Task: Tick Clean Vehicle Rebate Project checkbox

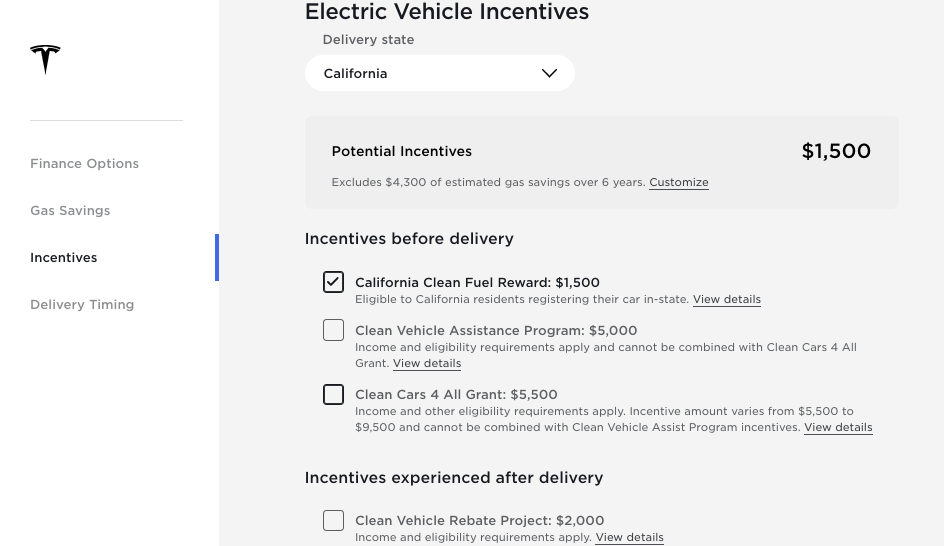Action: 333,520
